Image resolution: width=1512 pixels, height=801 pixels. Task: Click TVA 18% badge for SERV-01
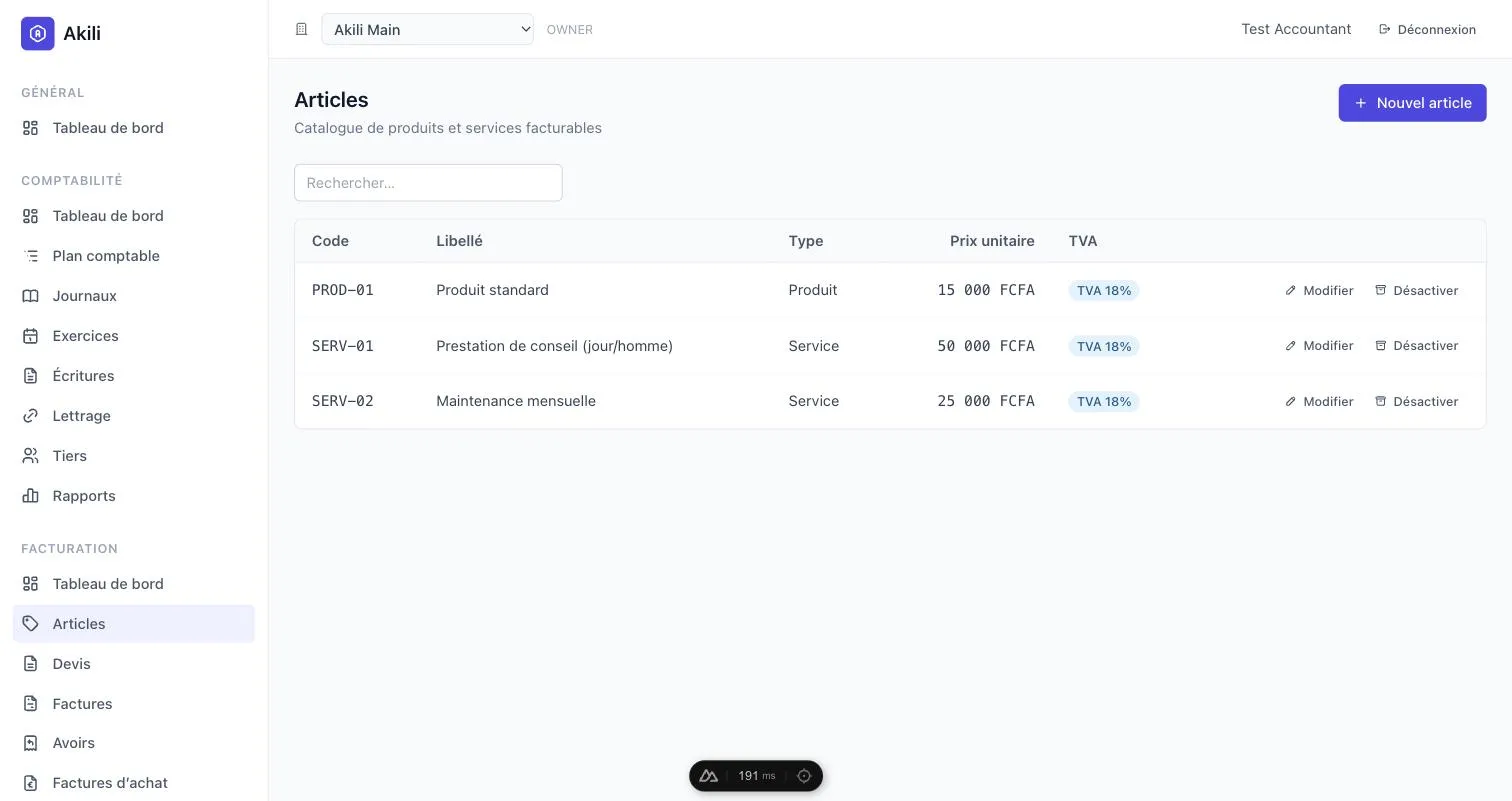pyautogui.click(x=1104, y=346)
